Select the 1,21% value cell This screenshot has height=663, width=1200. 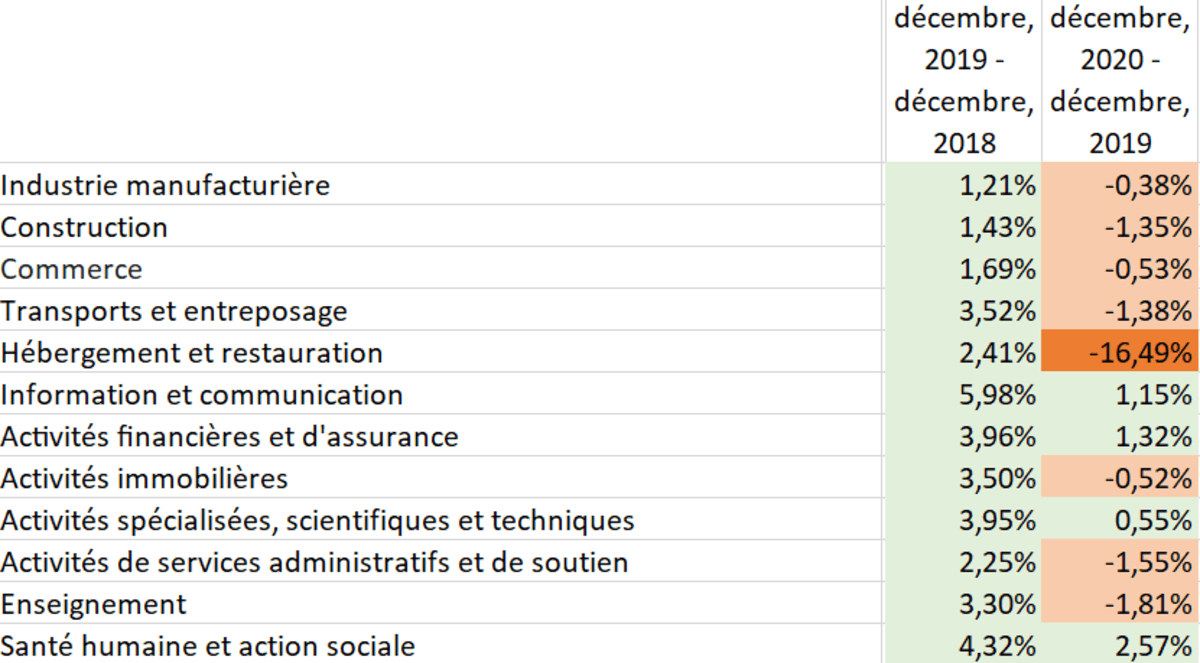pyautogui.click(x=964, y=185)
